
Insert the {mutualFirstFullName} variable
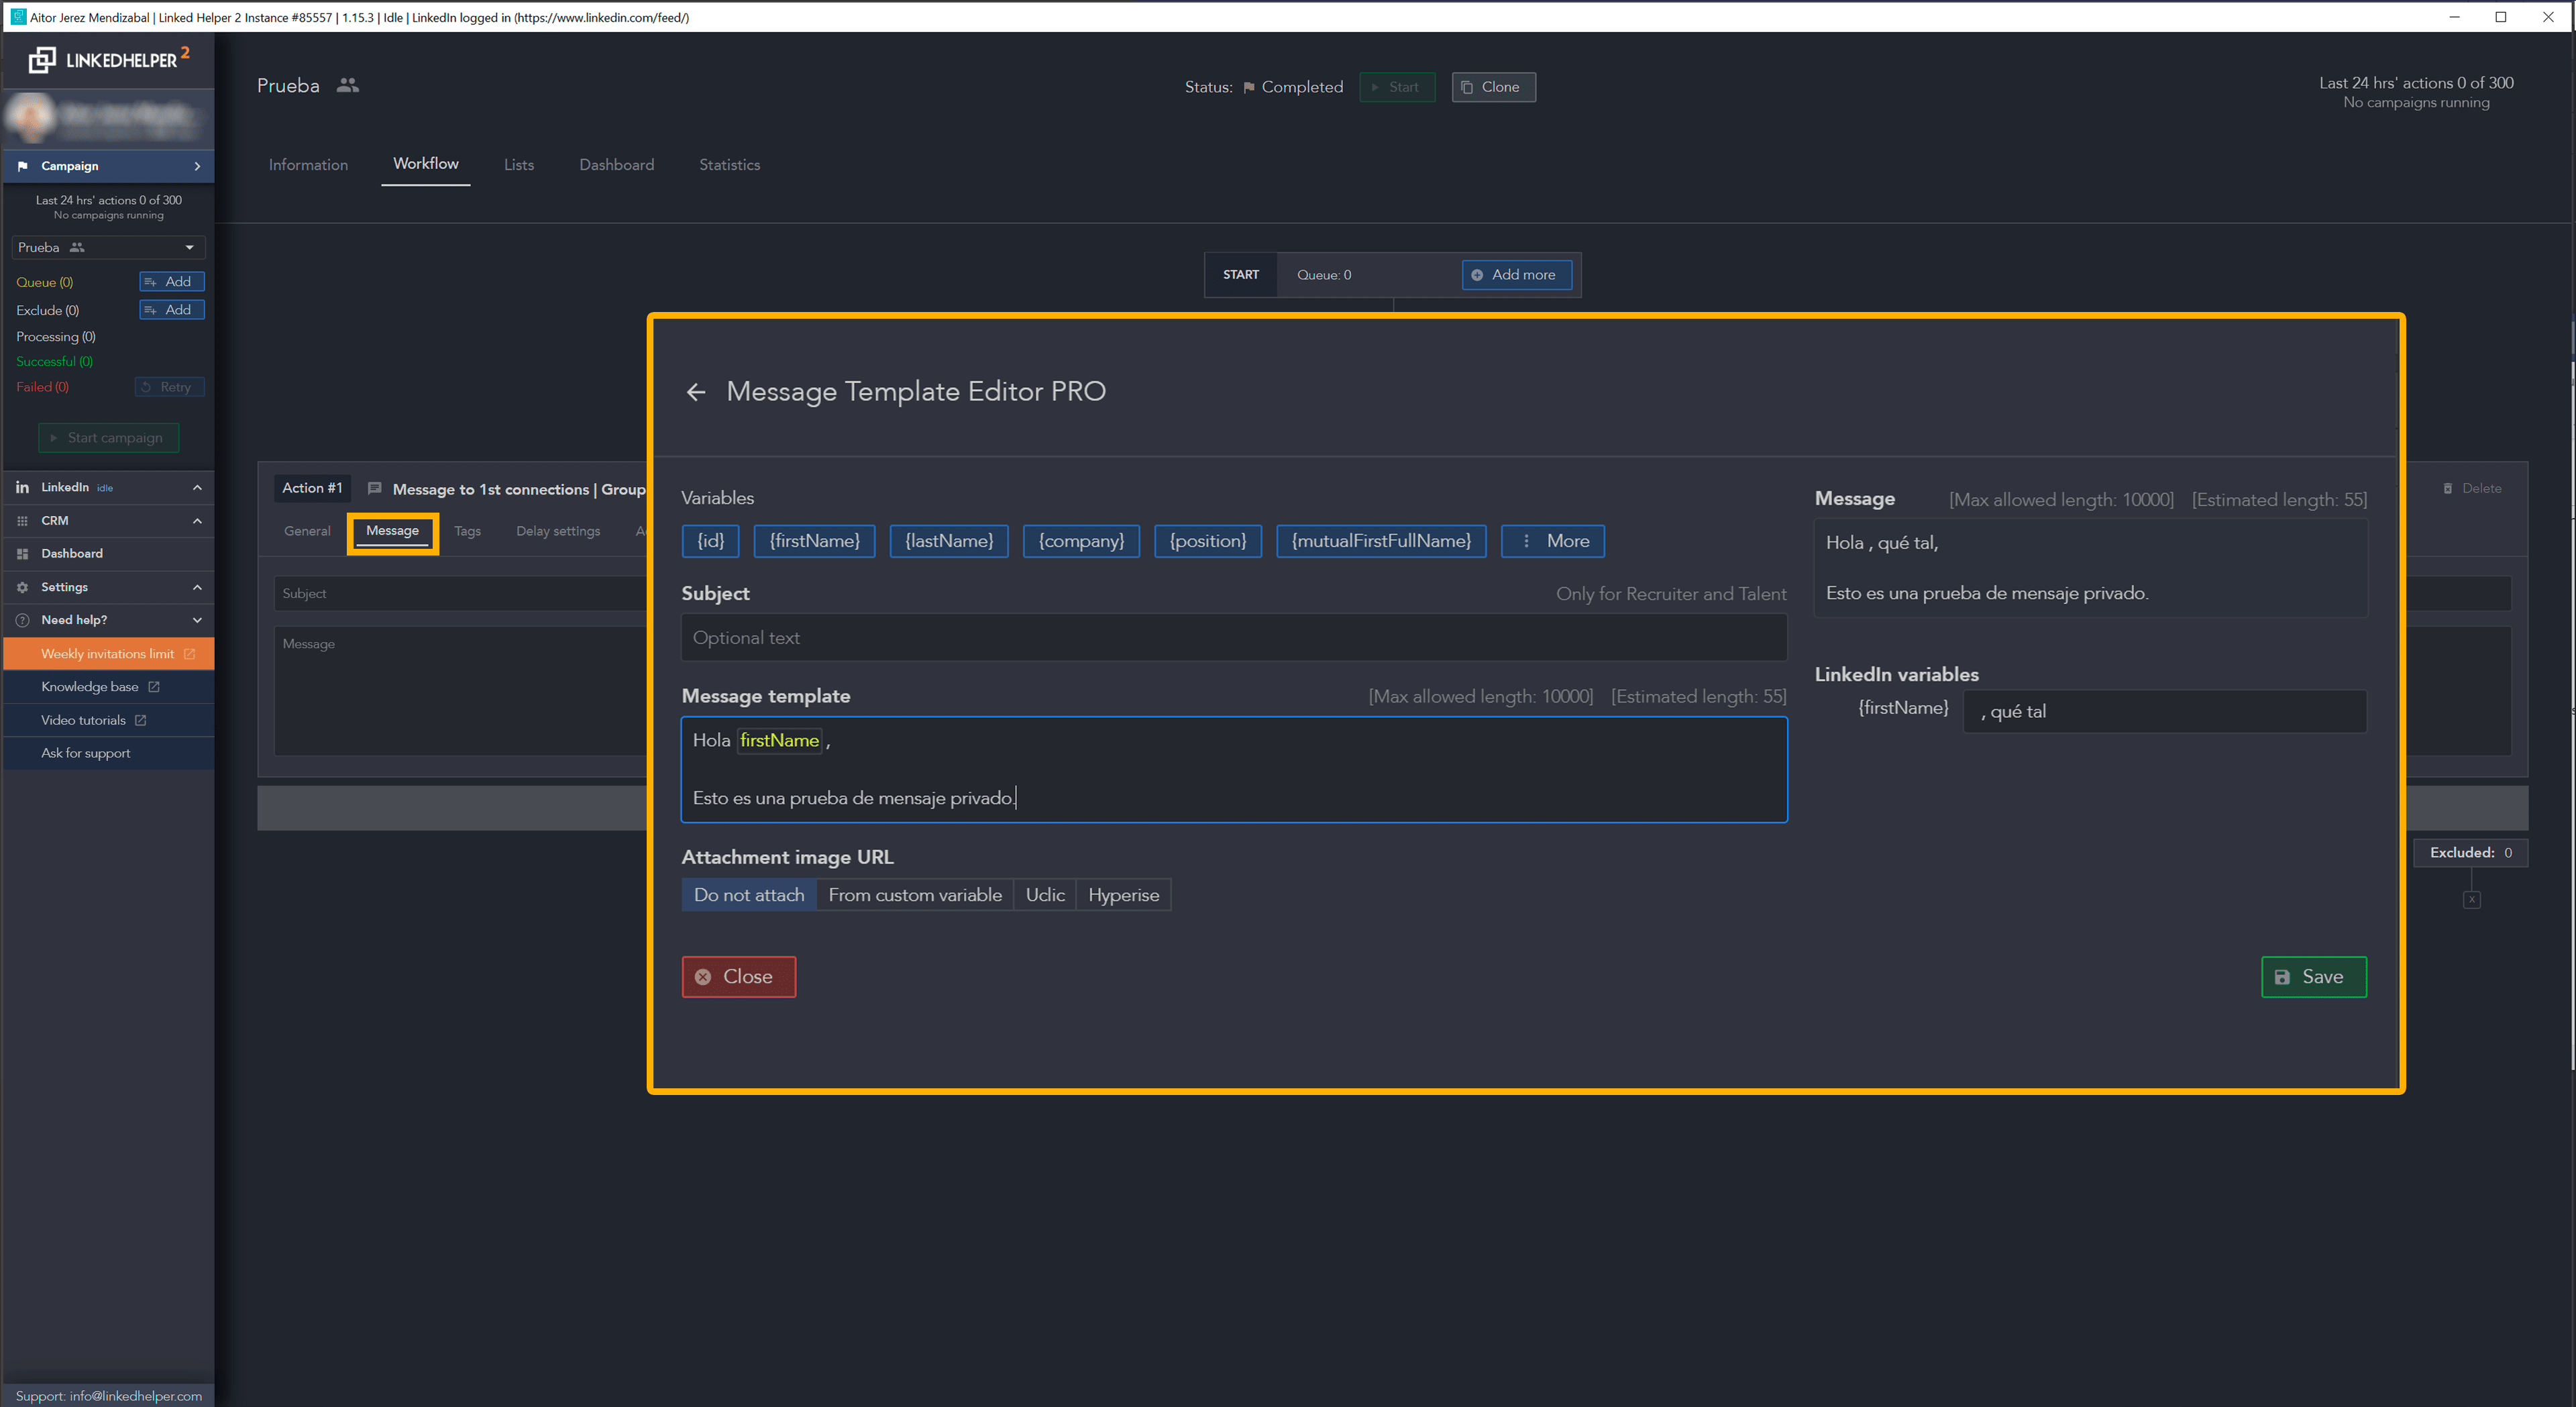click(1381, 541)
